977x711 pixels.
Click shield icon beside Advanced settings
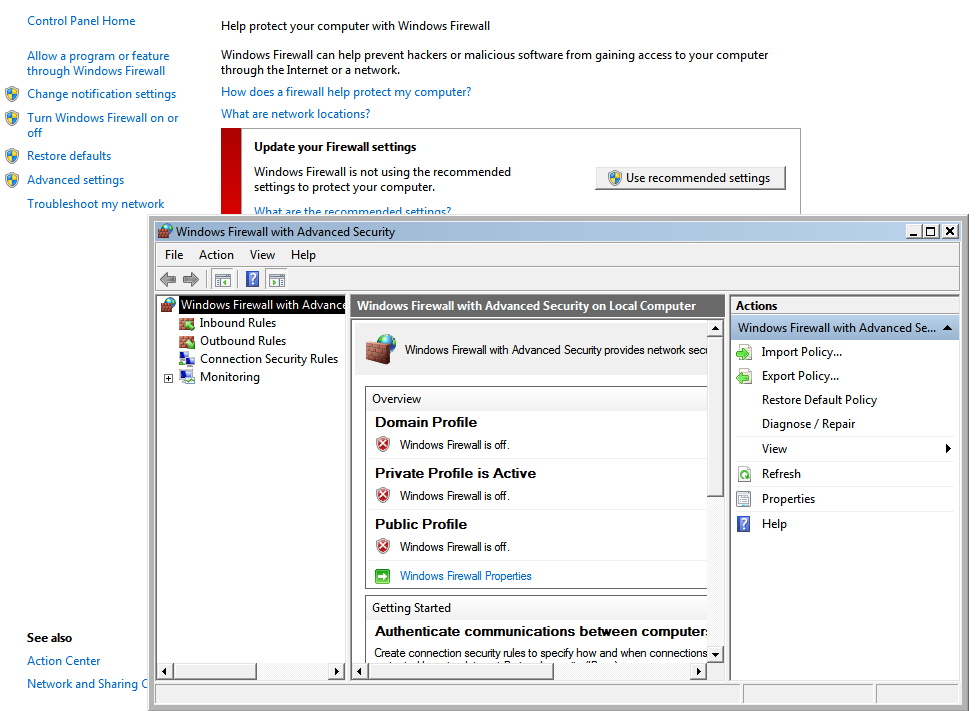(12, 180)
